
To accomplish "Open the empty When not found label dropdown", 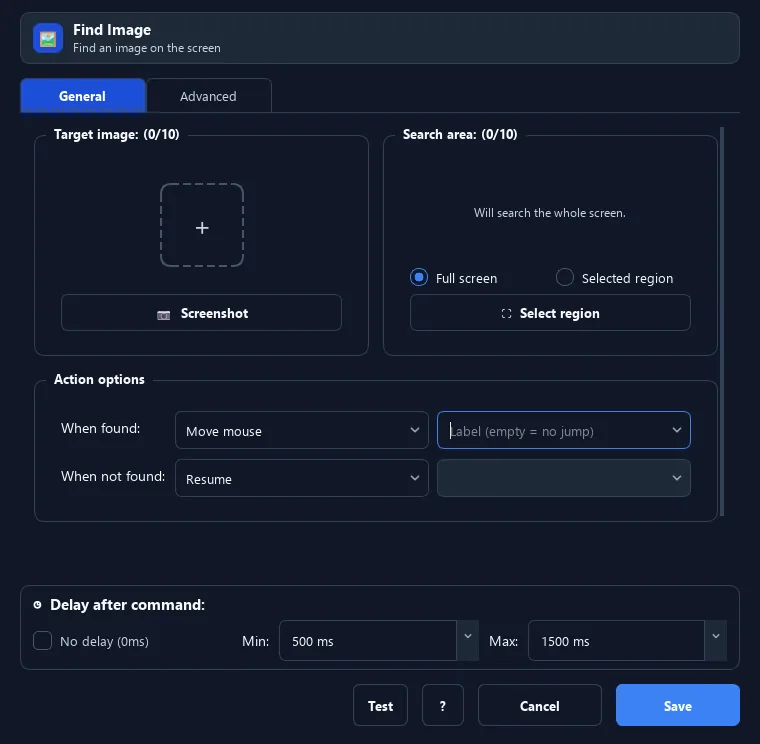I will click(564, 478).
